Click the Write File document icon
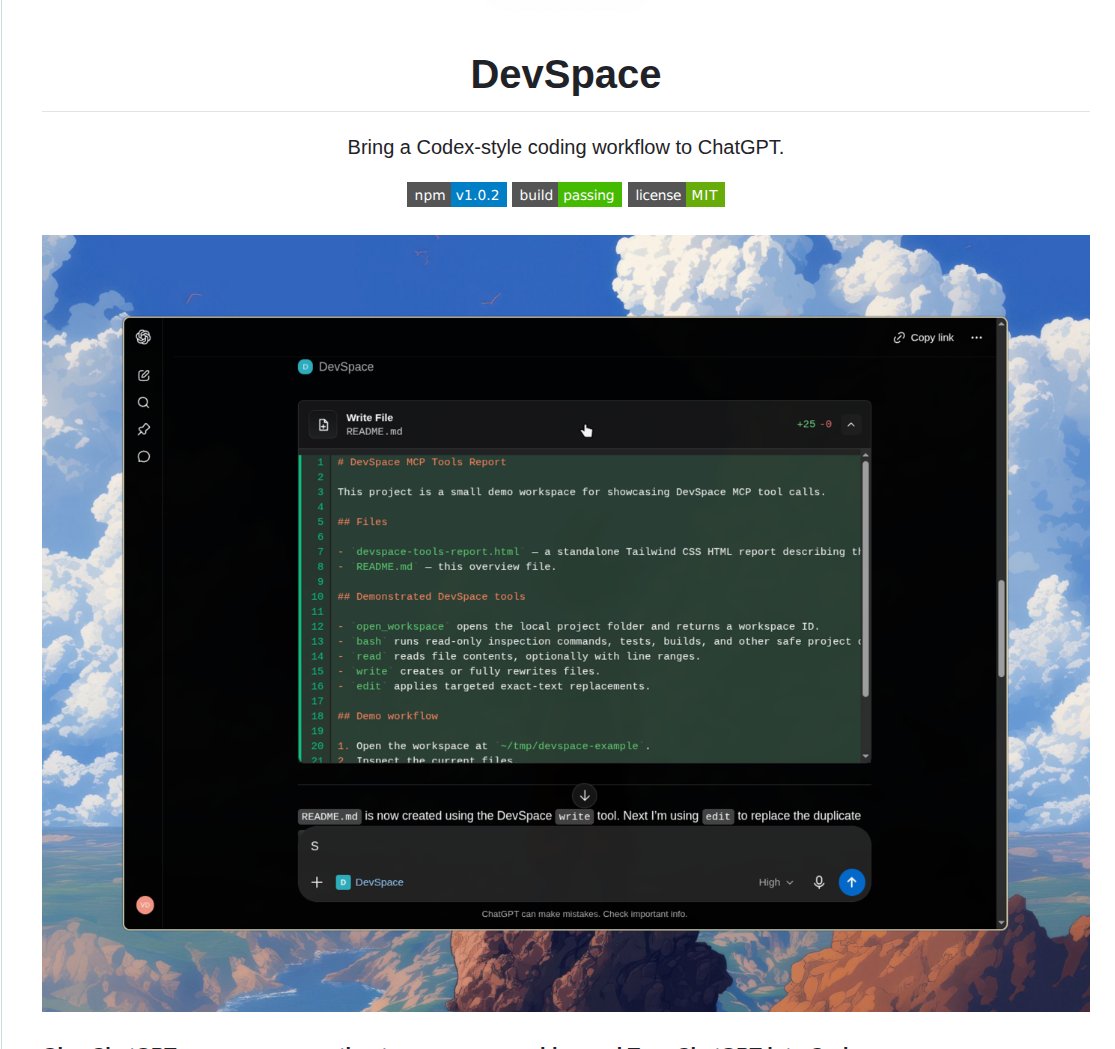 tap(324, 425)
